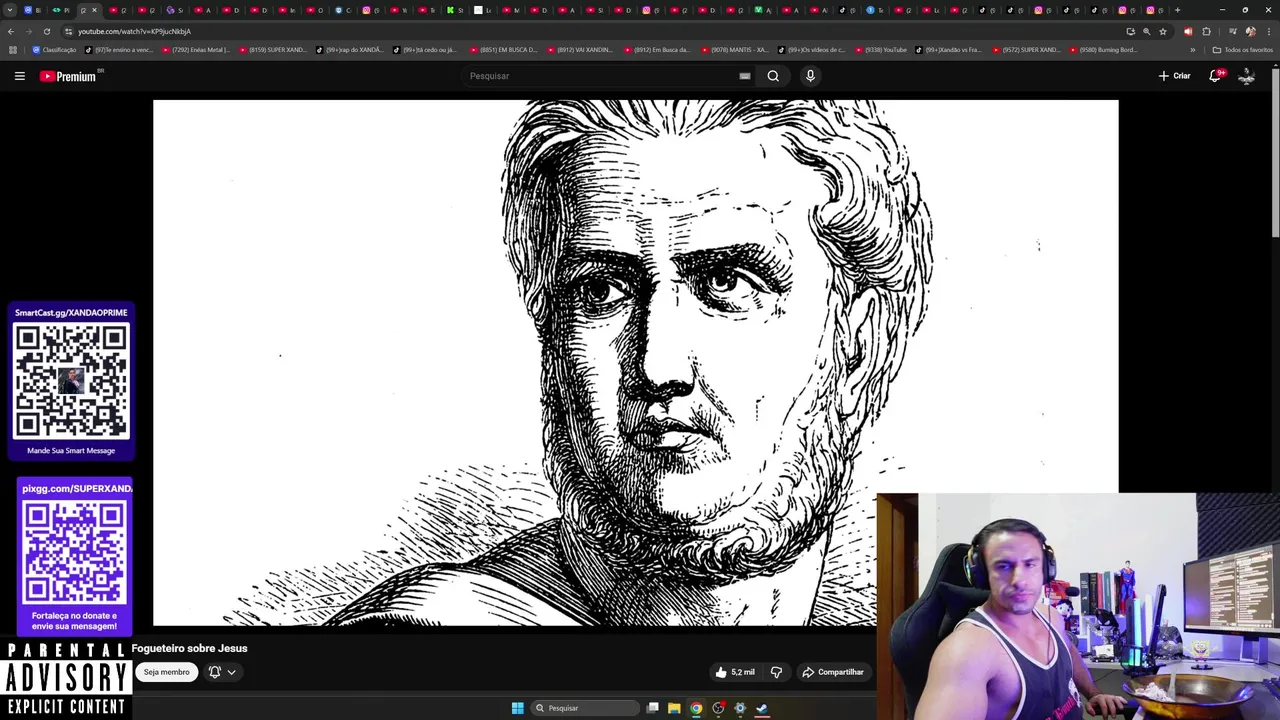Open the on-screen keyboard in search box
The image size is (1280, 720).
tap(745, 76)
